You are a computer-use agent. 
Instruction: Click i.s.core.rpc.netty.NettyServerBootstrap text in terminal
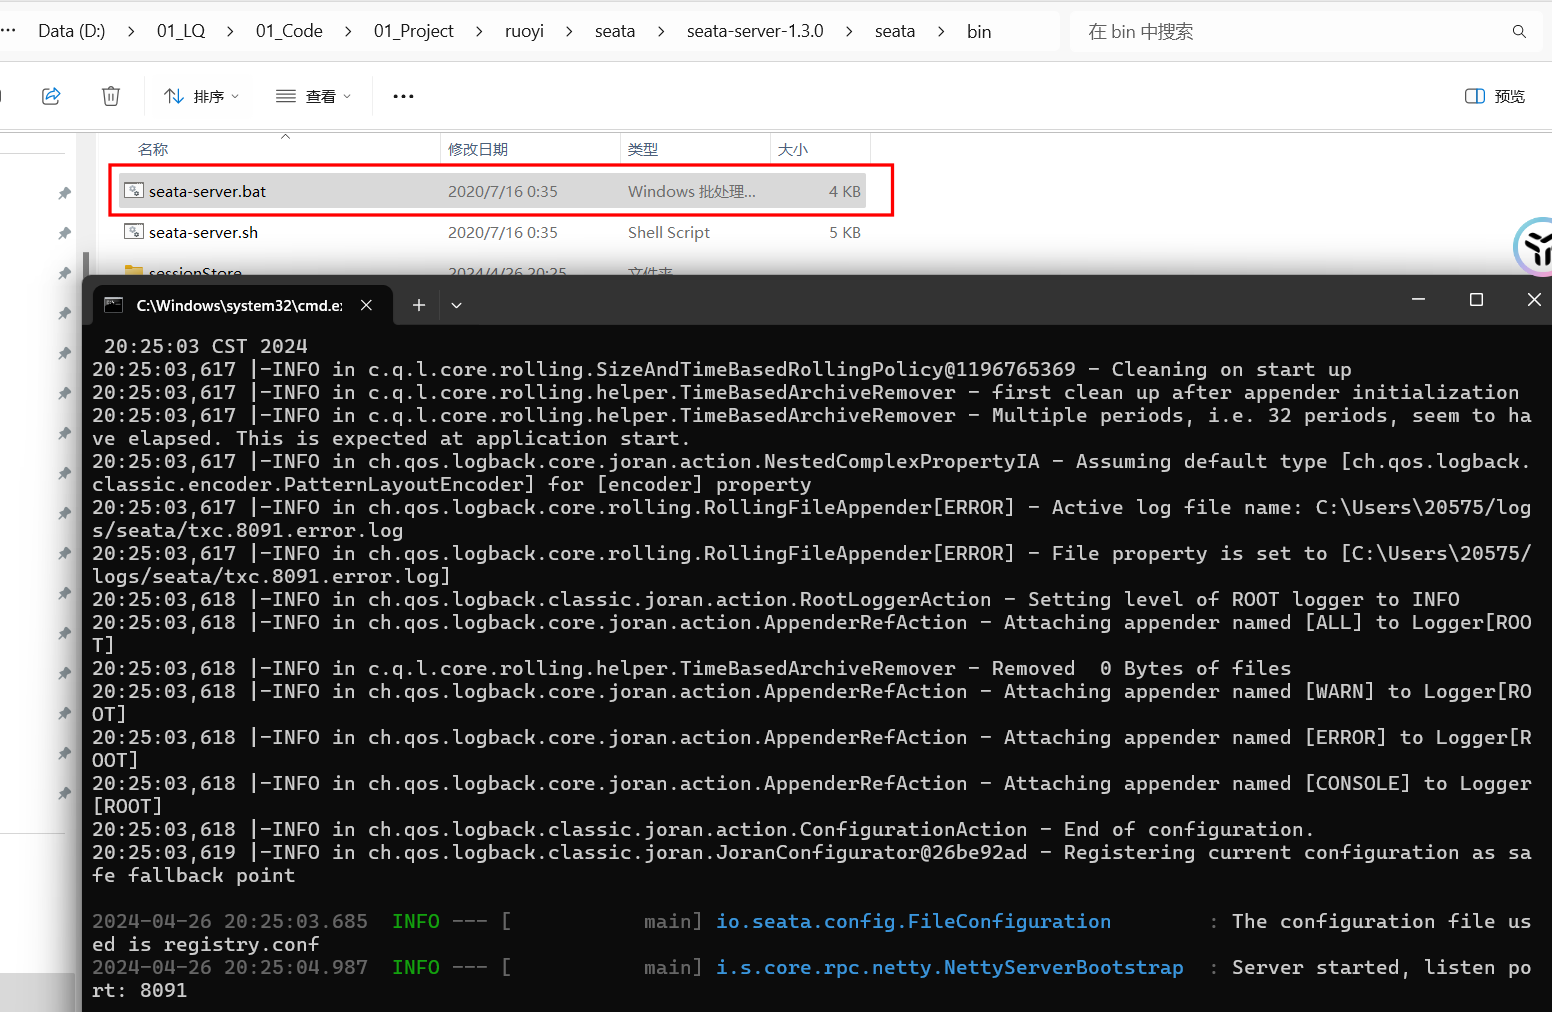point(949,967)
